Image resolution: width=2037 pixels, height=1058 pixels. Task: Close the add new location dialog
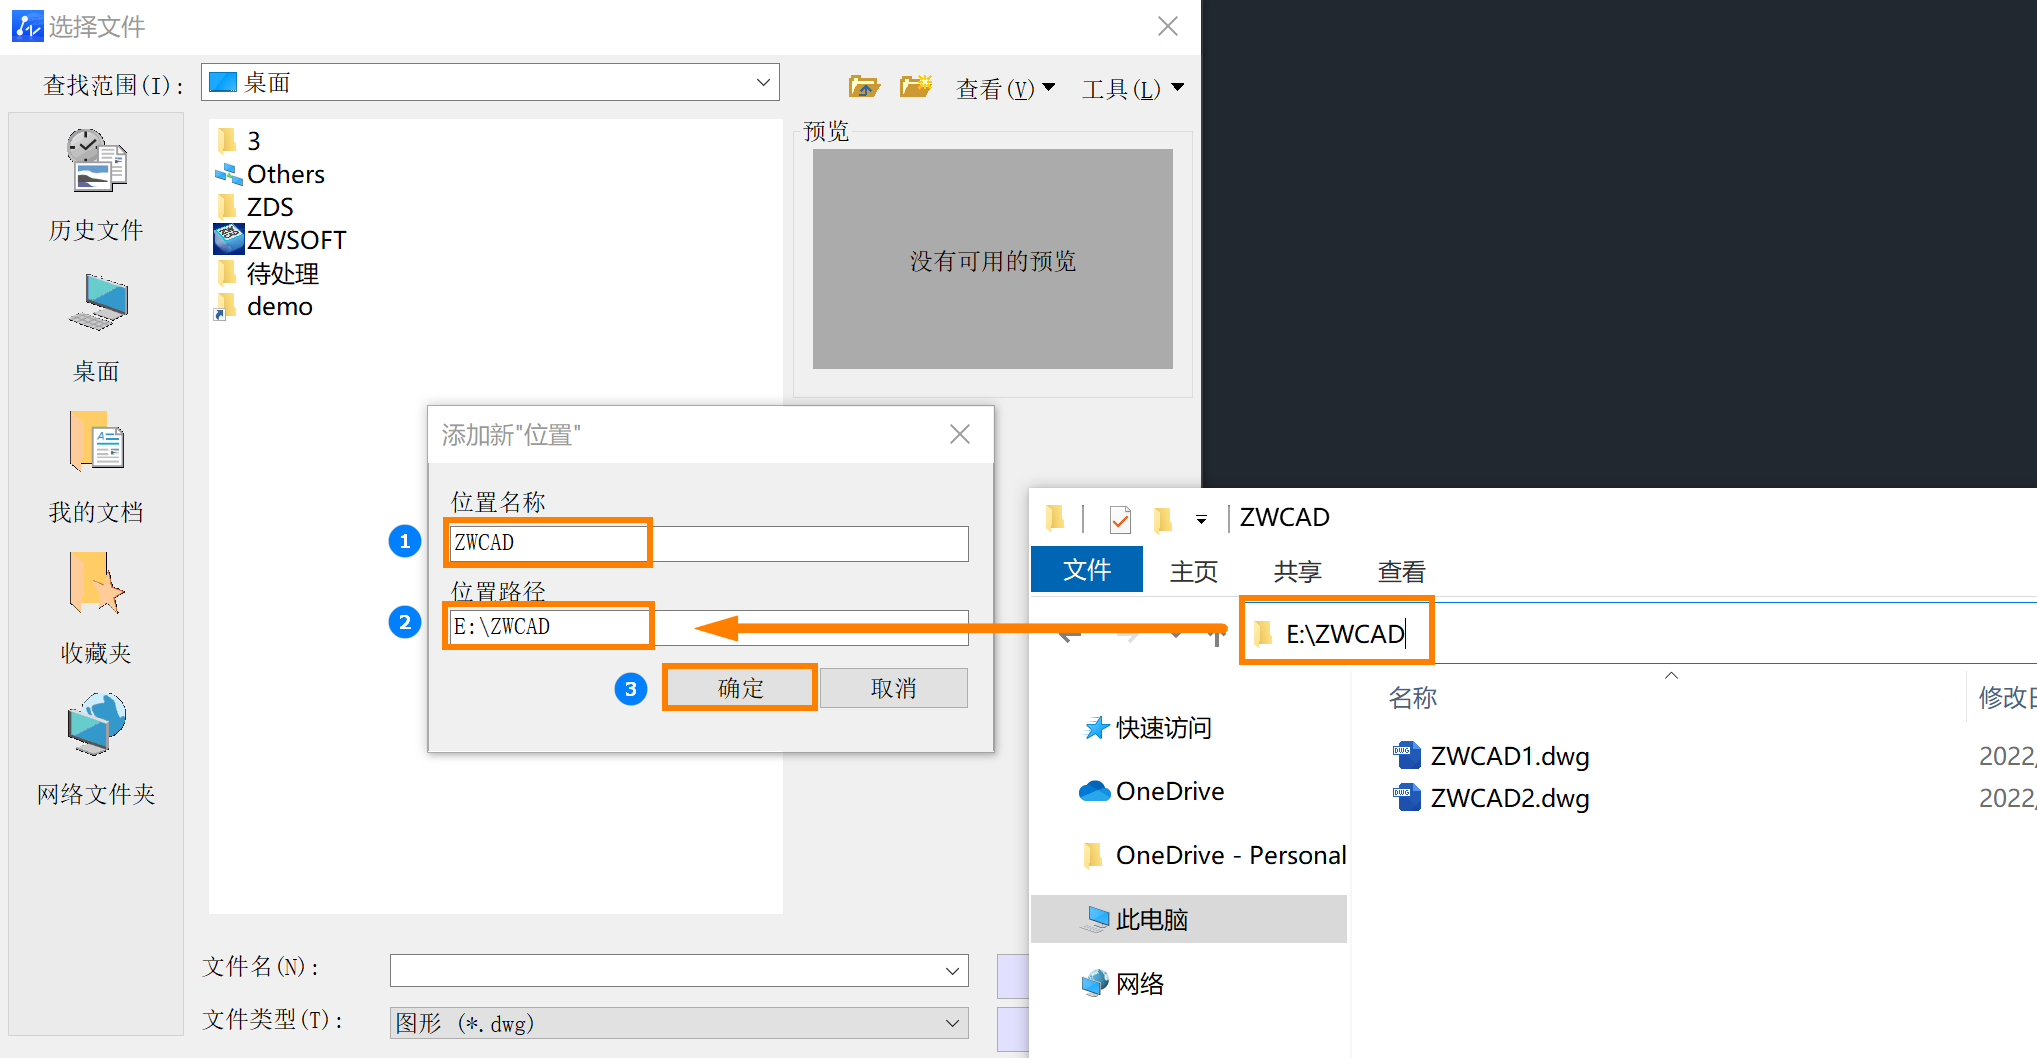click(x=960, y=434)
